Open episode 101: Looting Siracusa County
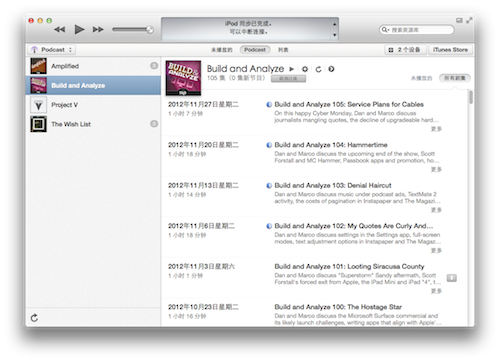Viewport: 500px width, 362px height. (349, 266)
